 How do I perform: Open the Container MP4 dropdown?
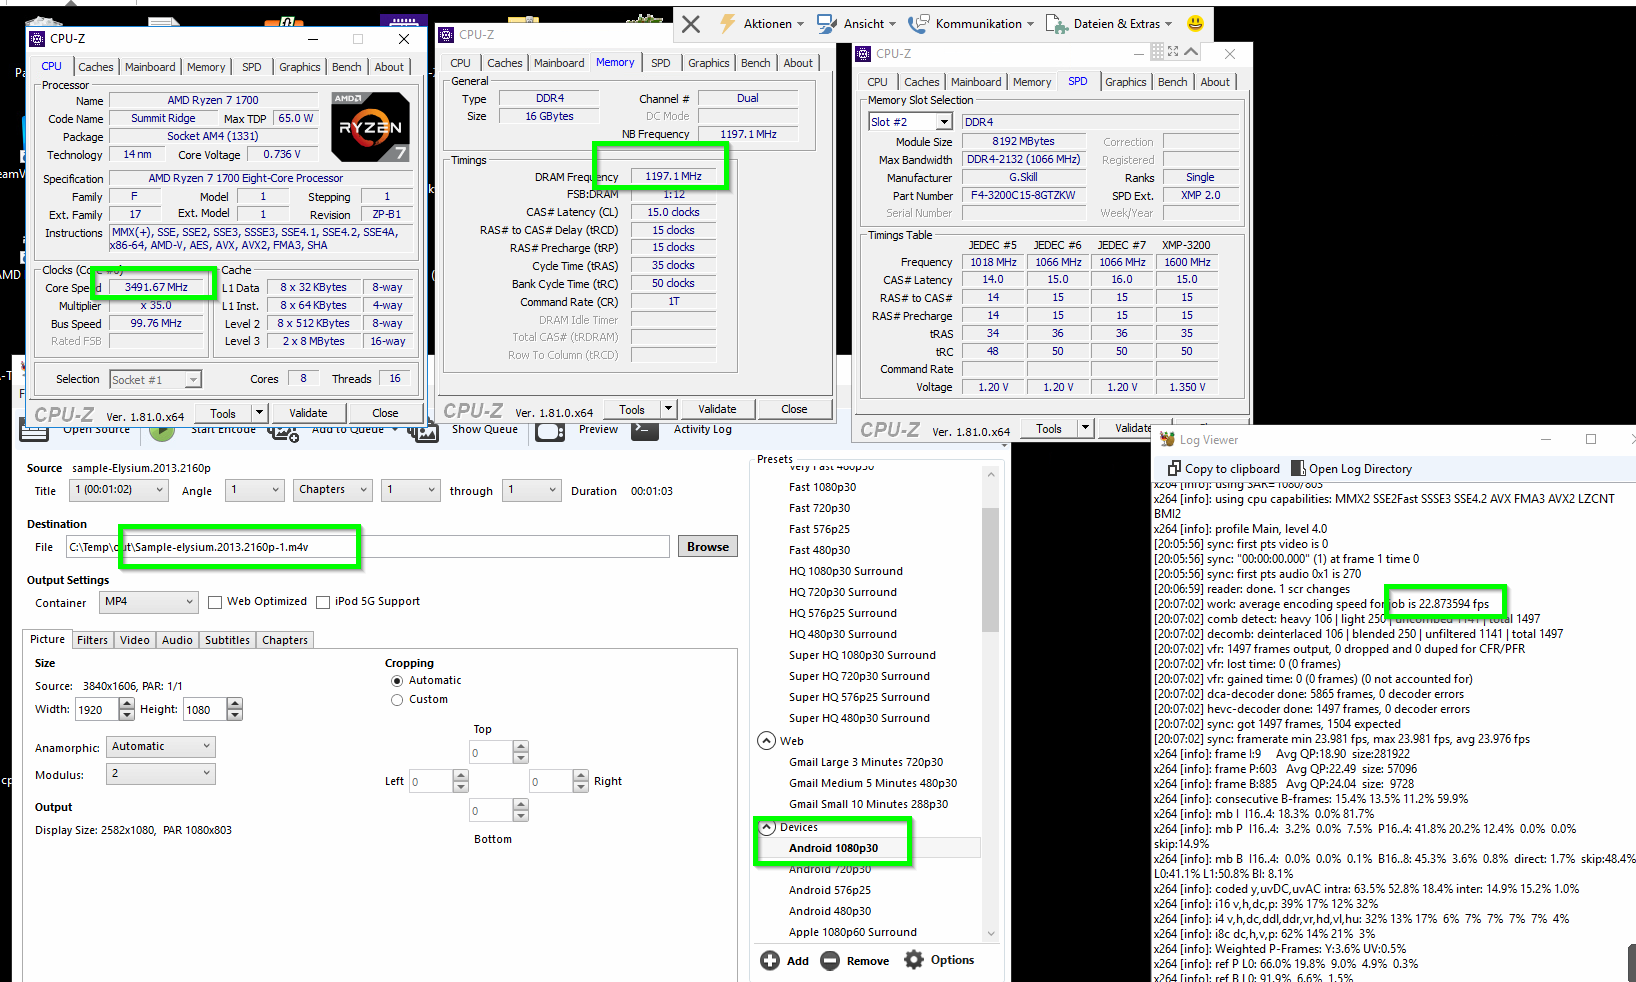[148, 602]
